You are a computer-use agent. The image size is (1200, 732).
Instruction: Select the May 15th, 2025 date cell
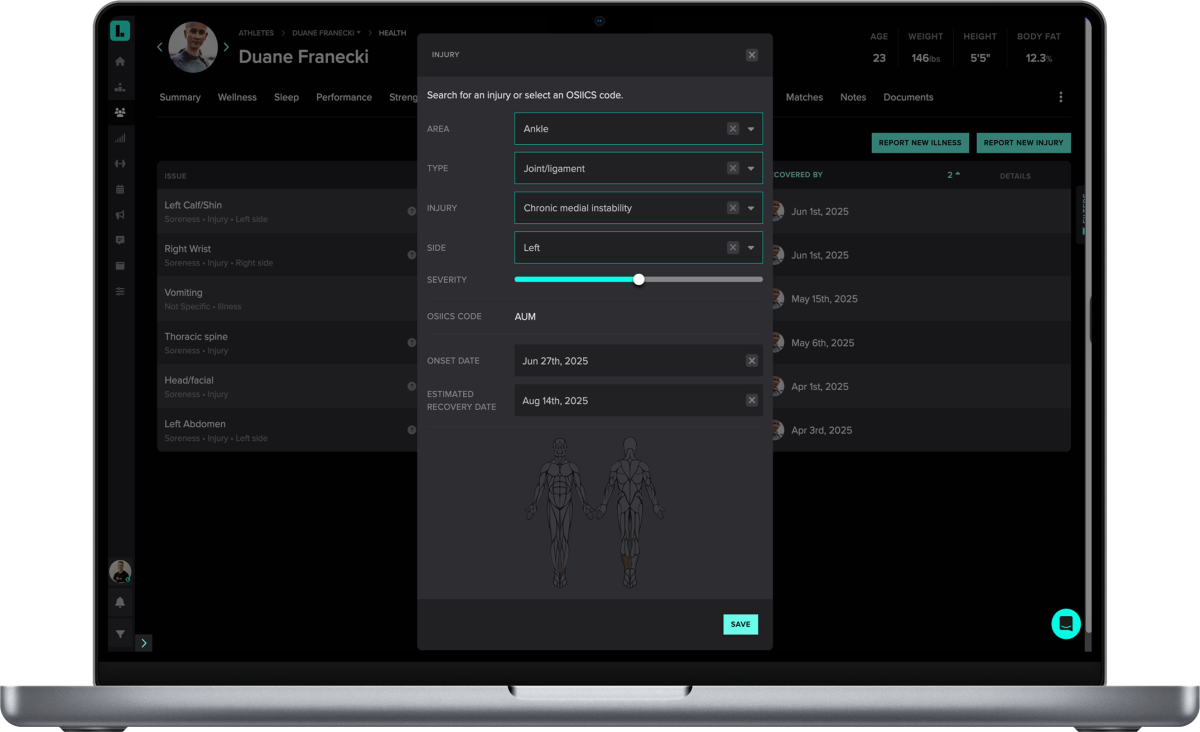tap(824, 299)
